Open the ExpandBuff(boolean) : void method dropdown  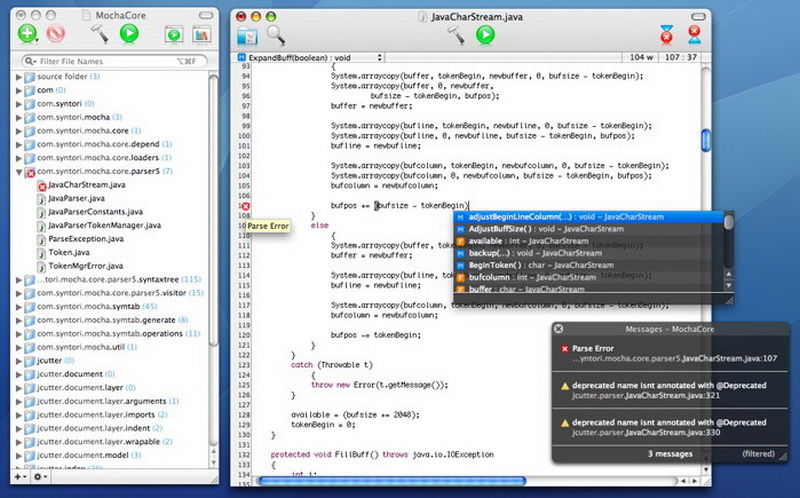coord(310,58)
